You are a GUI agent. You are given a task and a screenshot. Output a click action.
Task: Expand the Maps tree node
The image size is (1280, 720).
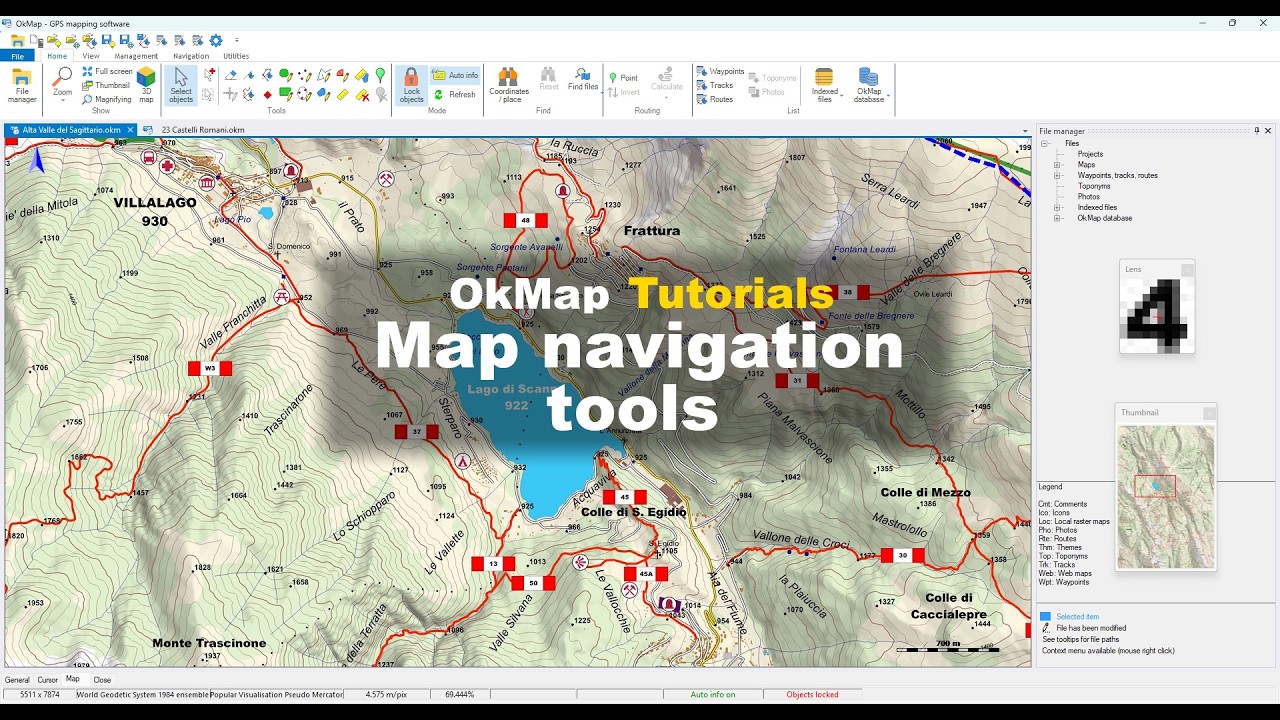tap(1057, 165)
